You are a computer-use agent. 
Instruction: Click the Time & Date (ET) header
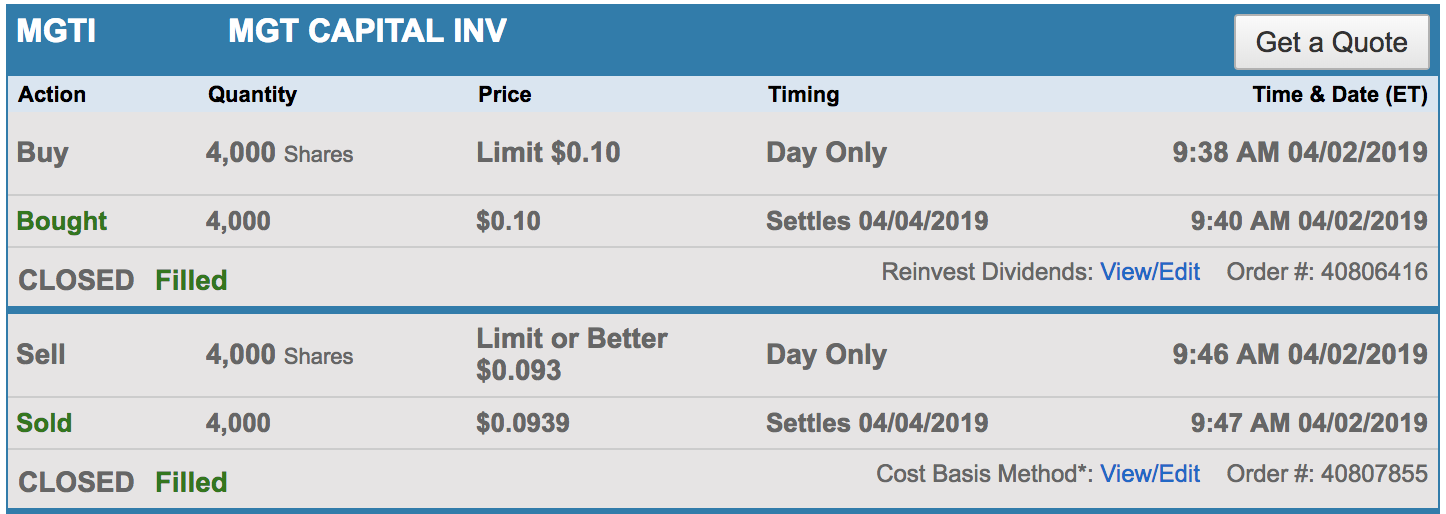[1339, 95]
